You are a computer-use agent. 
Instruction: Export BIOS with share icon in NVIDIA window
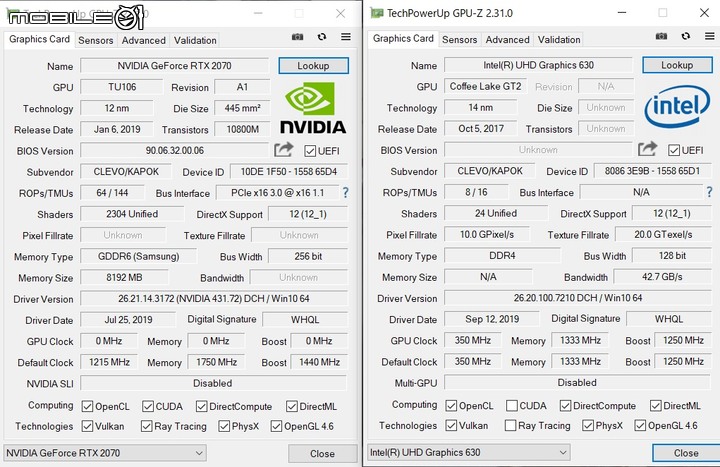283,150
